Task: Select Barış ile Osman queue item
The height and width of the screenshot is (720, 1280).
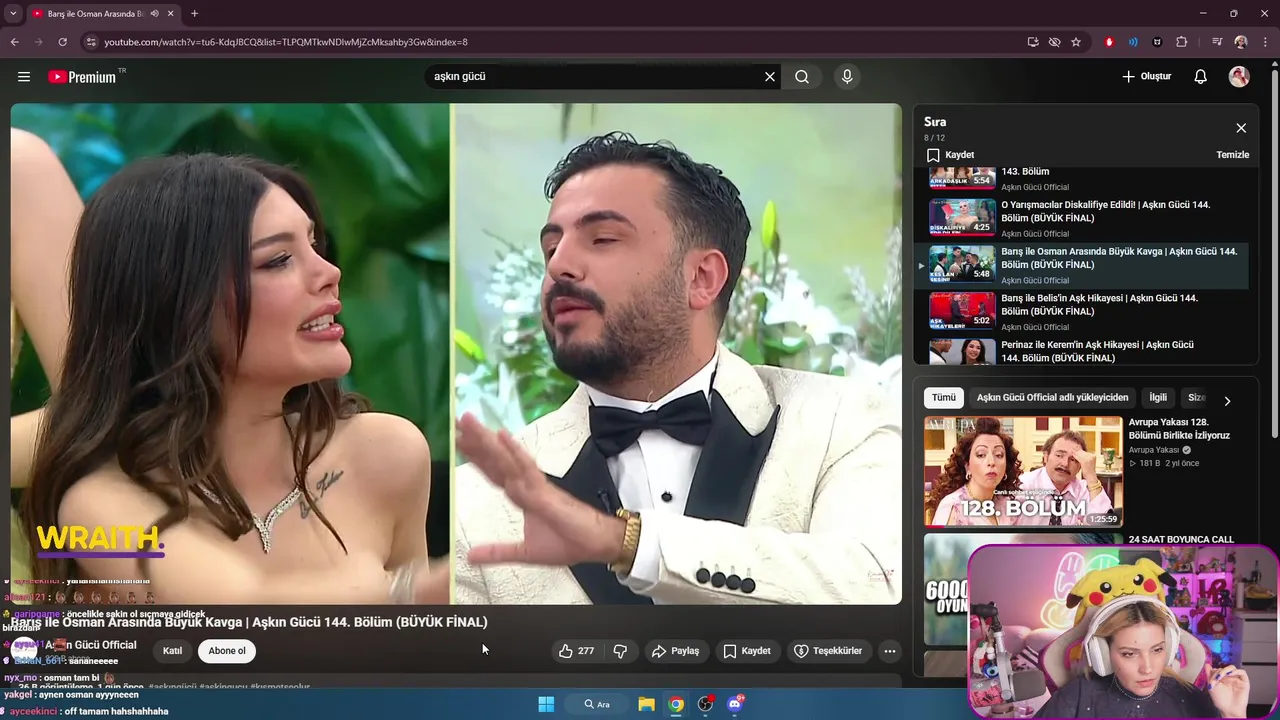Action: click(x=1083, y=265)
